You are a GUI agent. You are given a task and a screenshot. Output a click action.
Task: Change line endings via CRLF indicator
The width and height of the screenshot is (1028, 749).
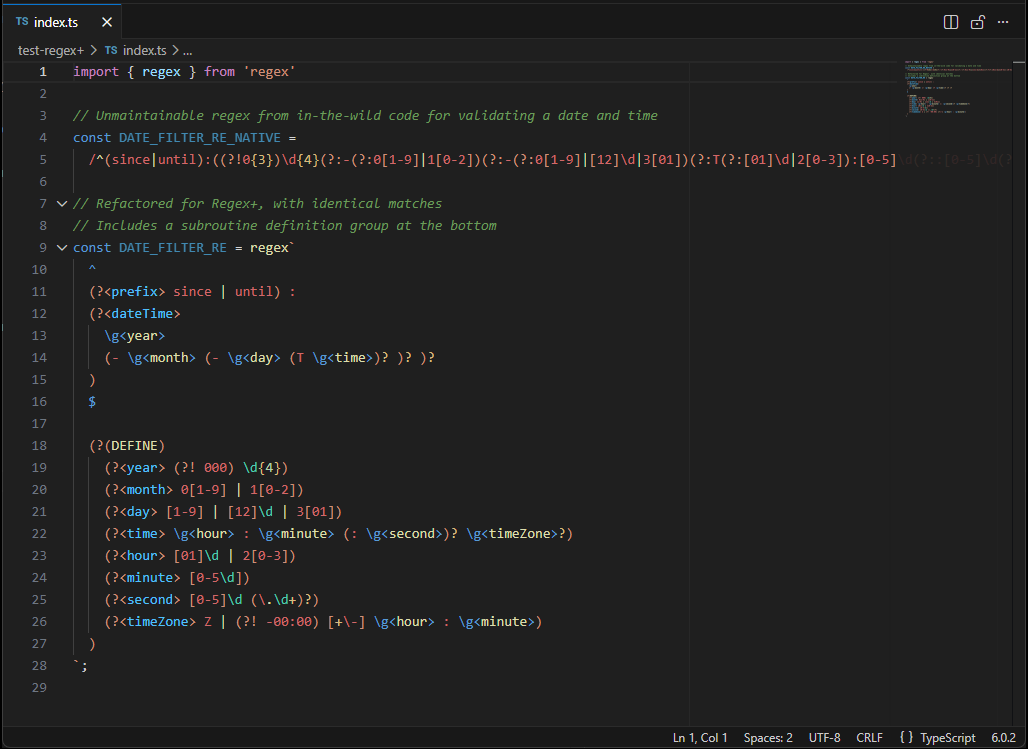pos(869,738)
